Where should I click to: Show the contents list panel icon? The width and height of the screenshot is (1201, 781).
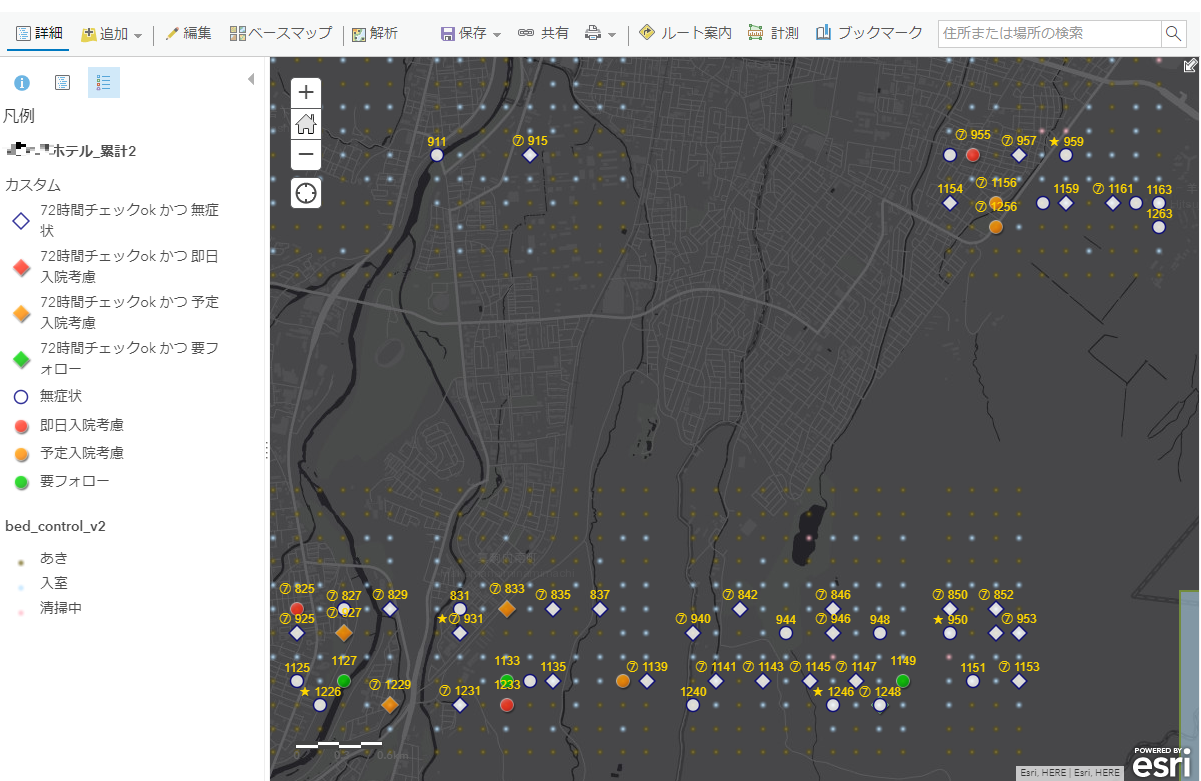click(62, 83)
